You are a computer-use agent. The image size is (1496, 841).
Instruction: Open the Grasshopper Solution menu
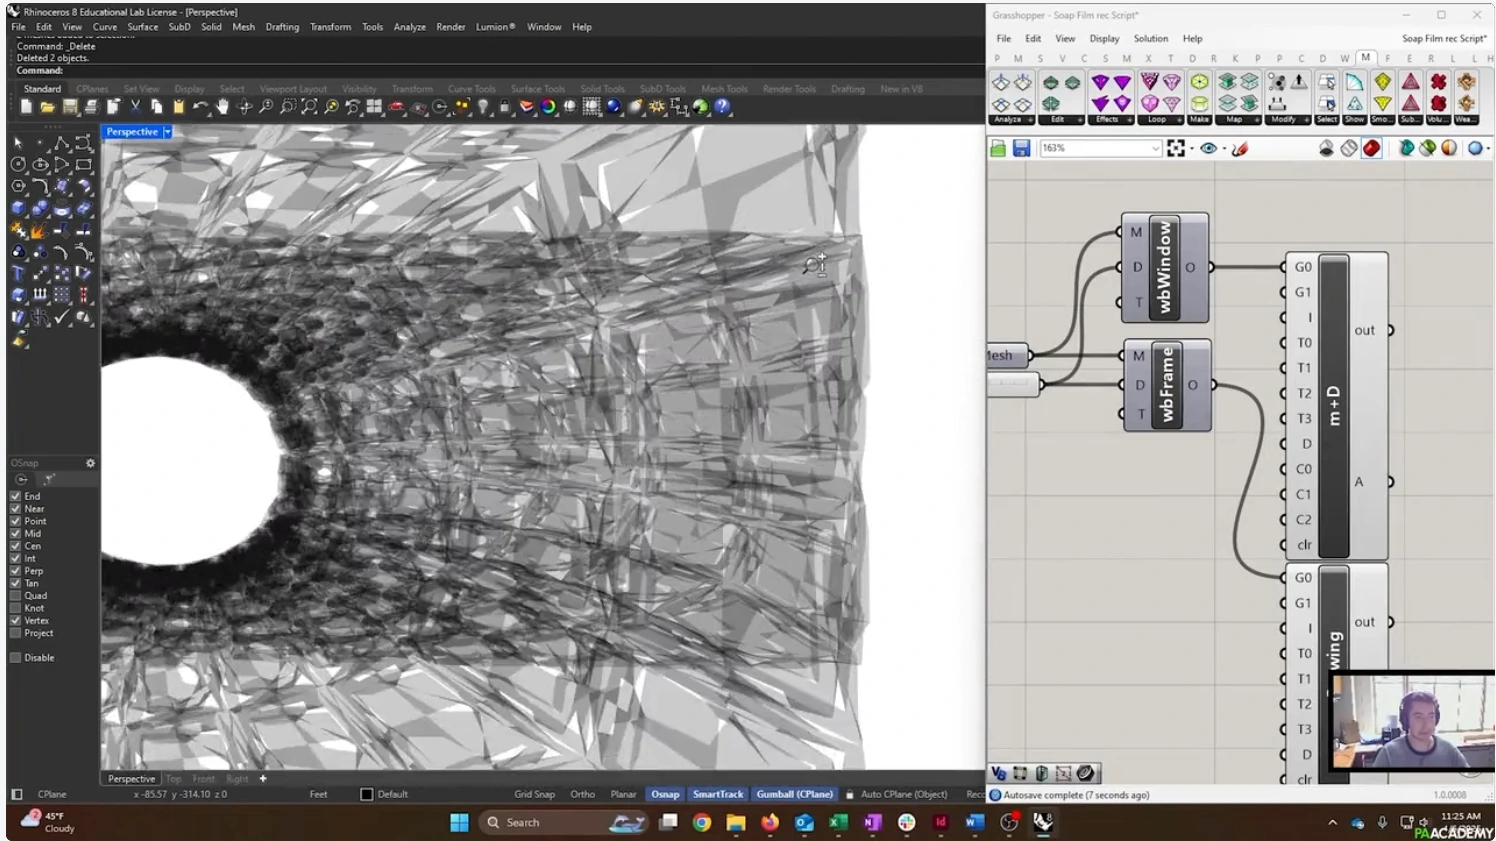click(x=1151, y=39)
